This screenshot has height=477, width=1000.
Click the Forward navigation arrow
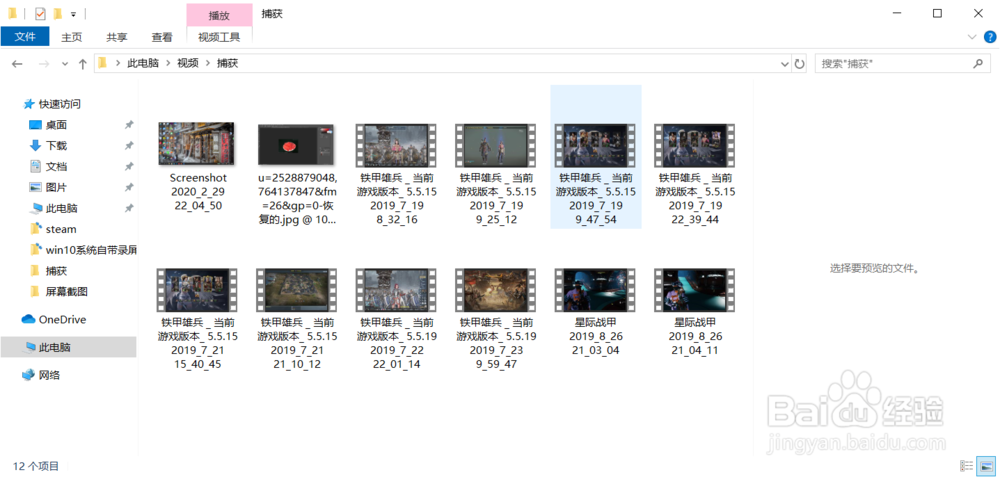pos(43,64)
